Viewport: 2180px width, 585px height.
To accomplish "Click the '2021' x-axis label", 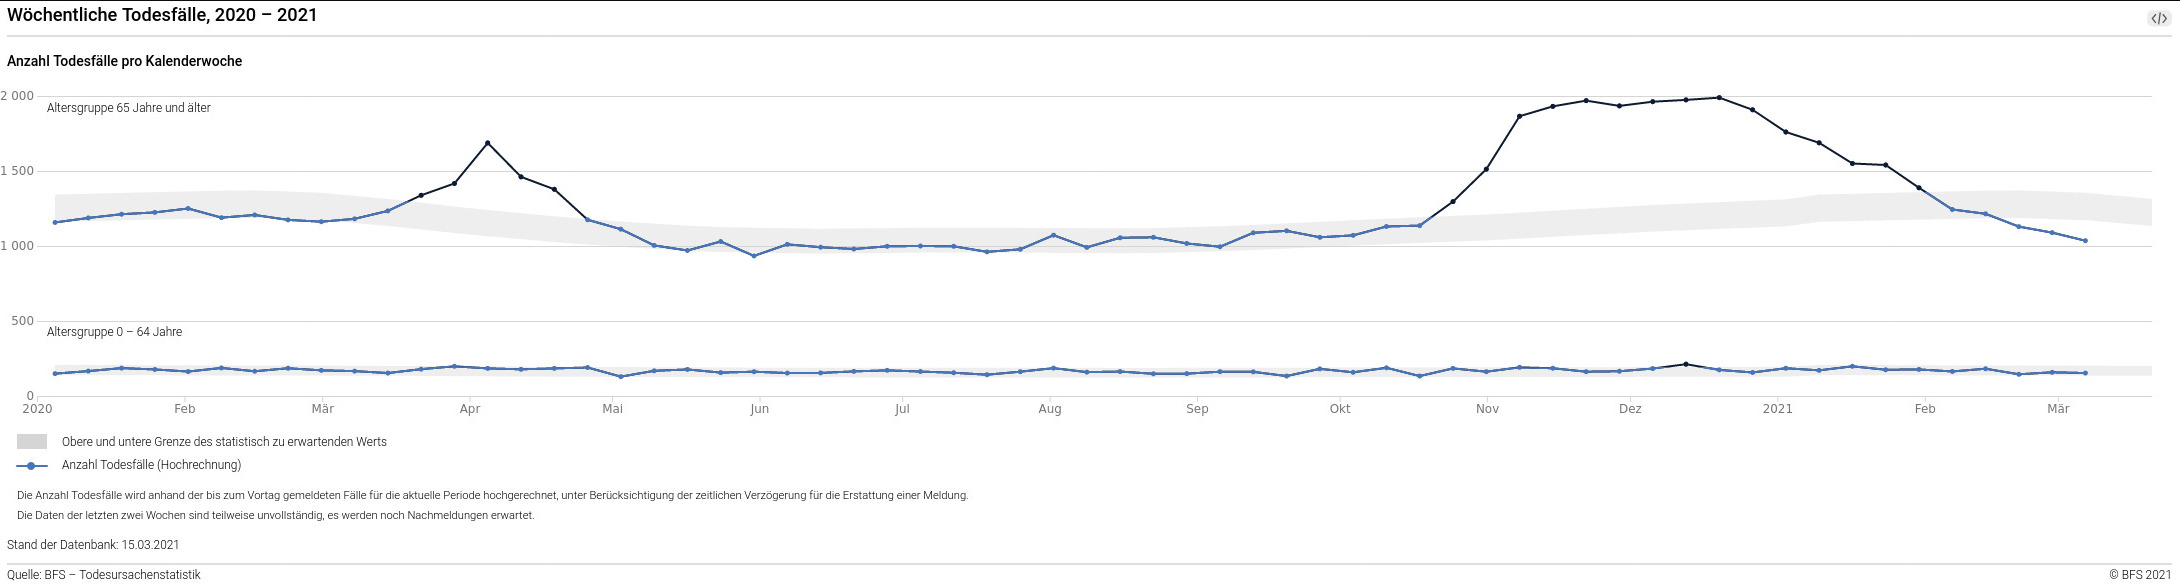I will point(1777,409).
